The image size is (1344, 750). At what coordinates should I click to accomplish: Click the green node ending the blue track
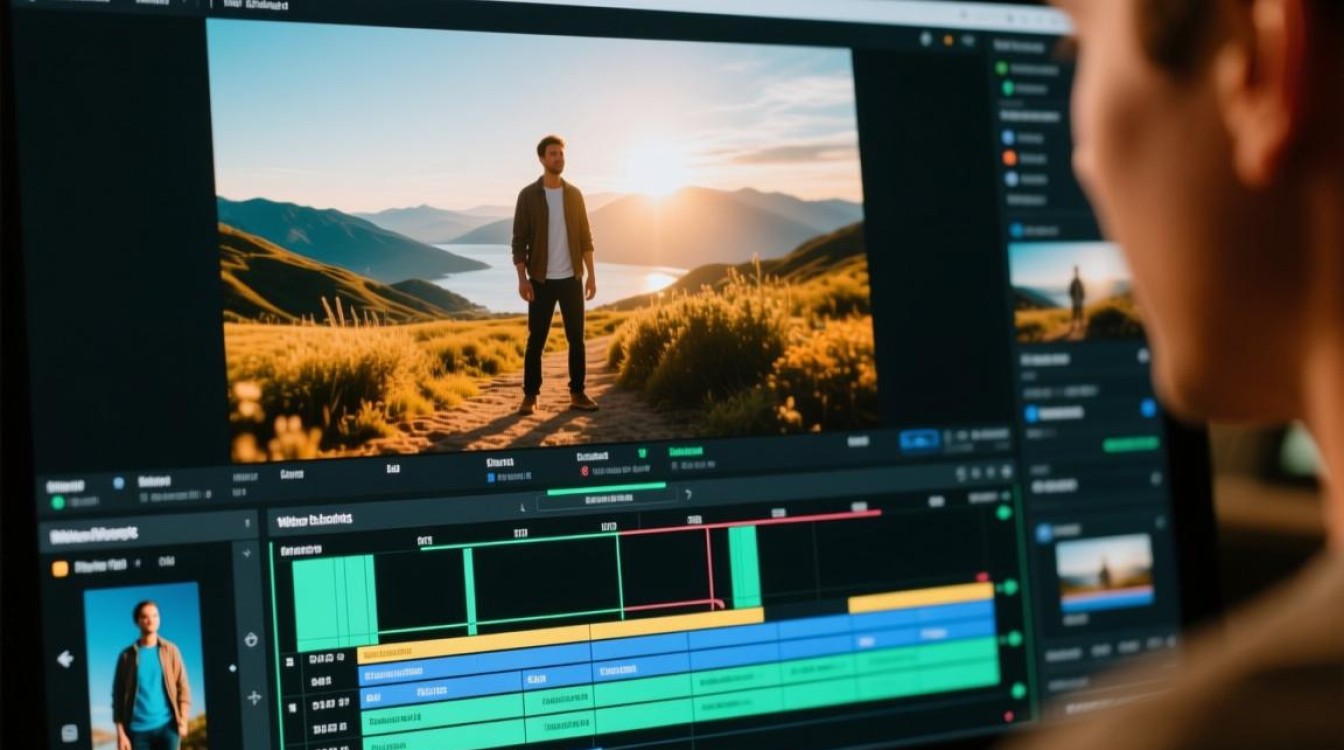1014,638
